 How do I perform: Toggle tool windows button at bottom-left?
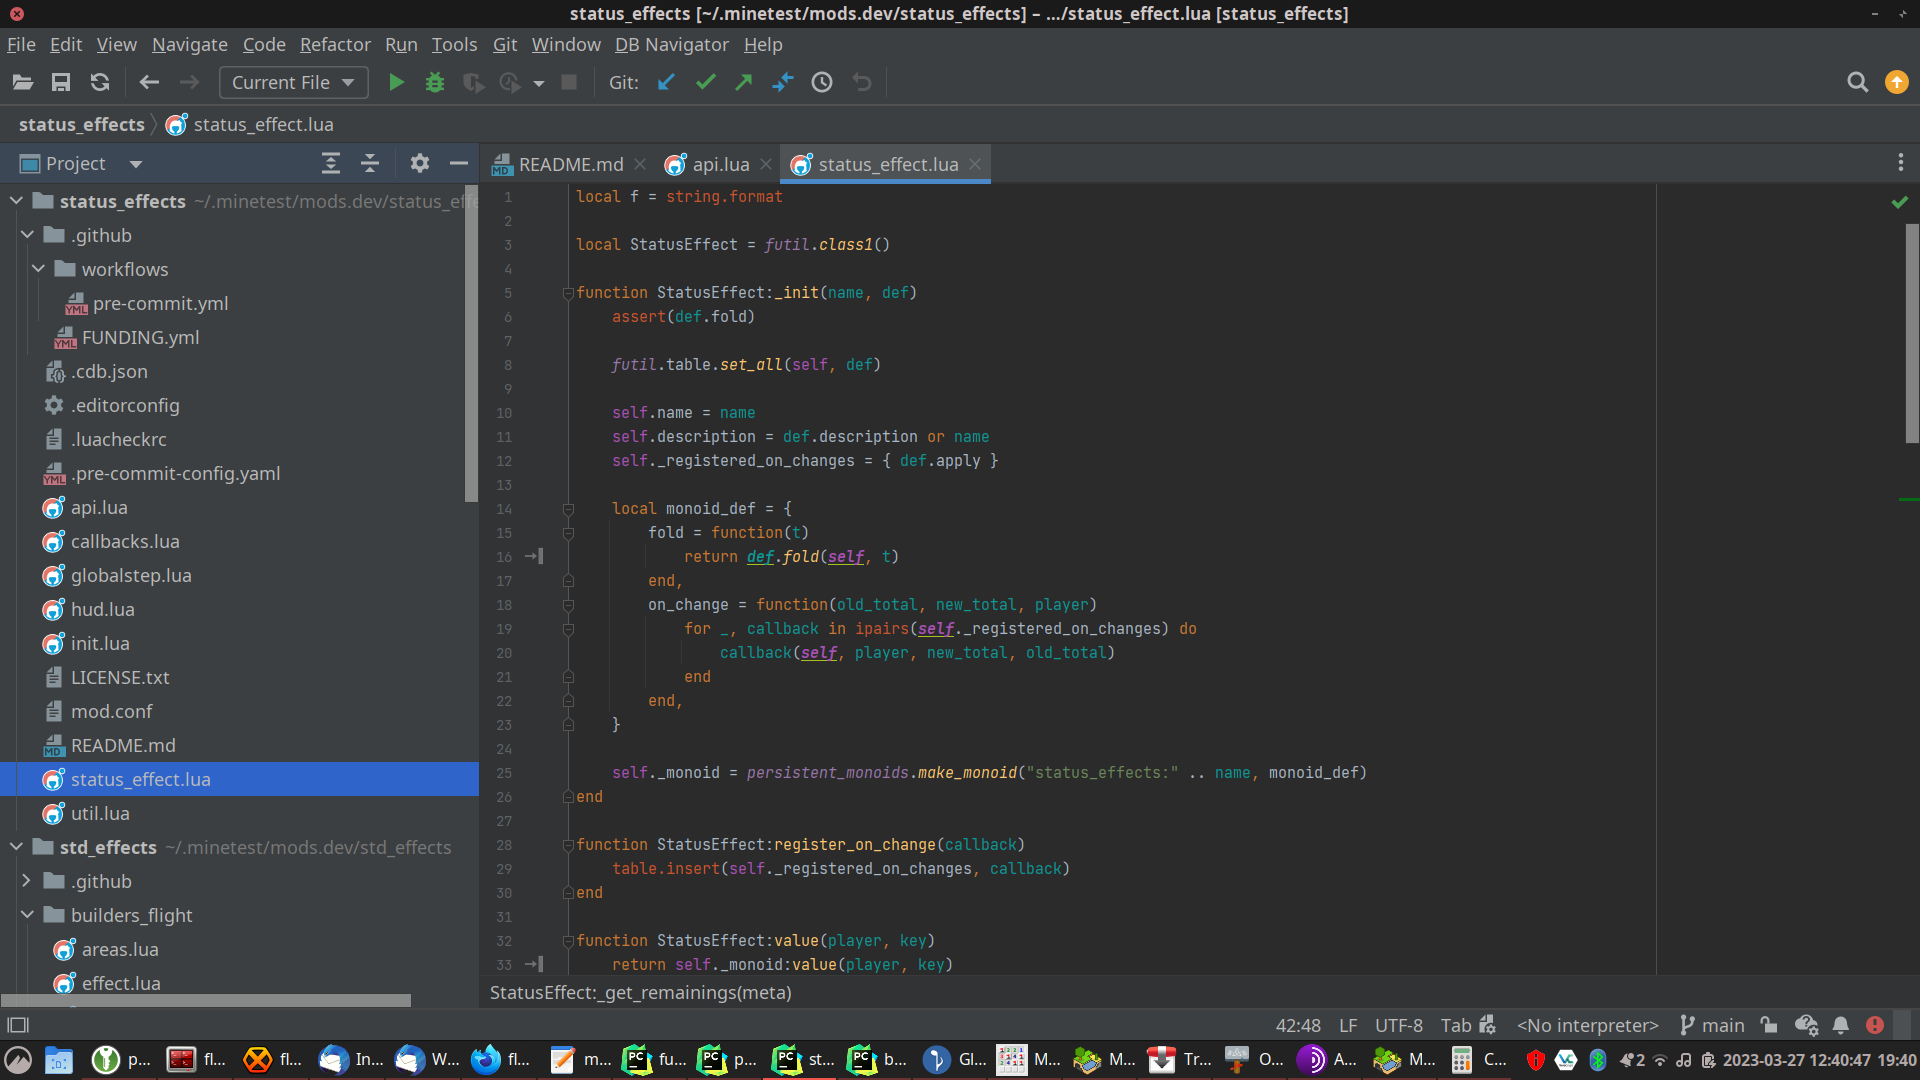(x=18, y=1025)
